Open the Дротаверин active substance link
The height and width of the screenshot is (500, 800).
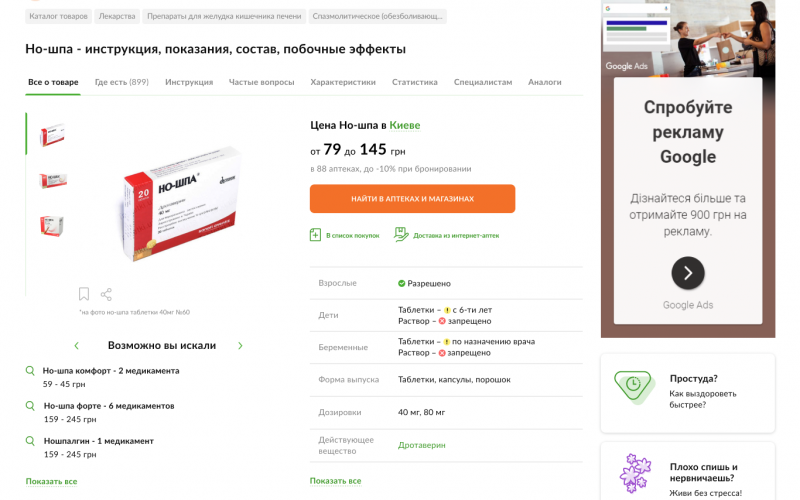(422, 444)
